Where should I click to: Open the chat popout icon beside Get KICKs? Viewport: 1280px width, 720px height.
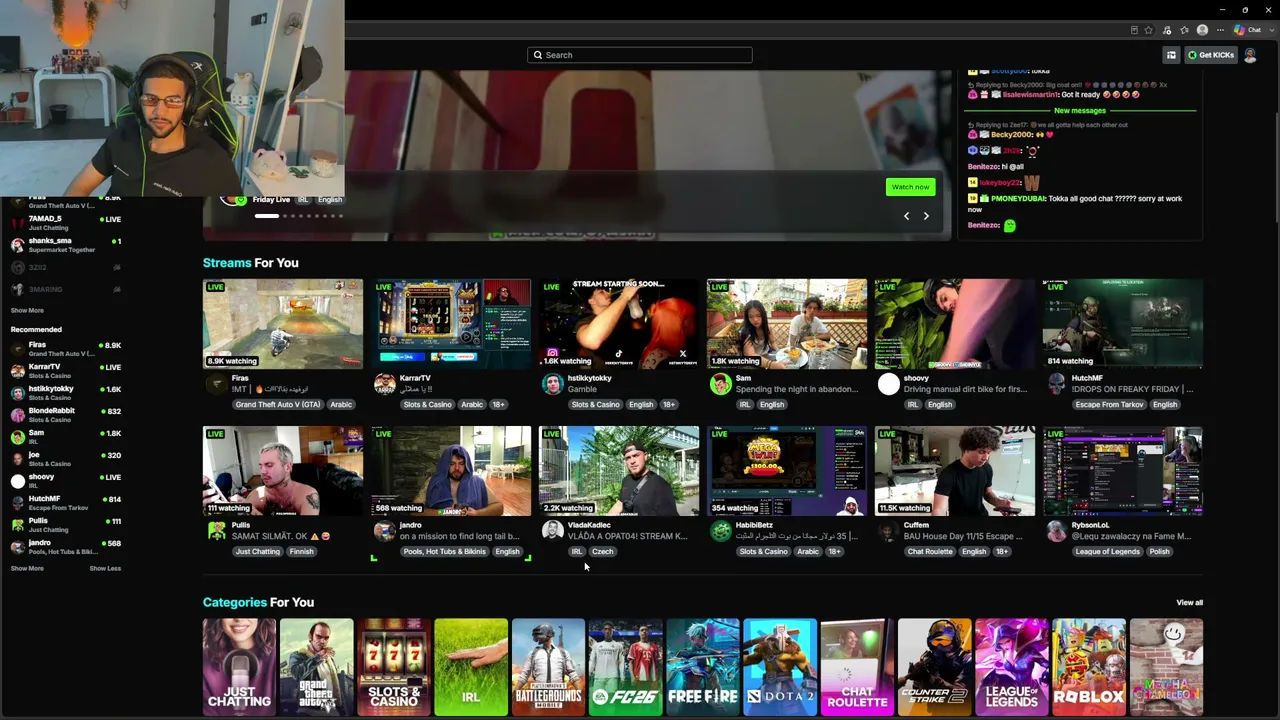(1171, 55)
